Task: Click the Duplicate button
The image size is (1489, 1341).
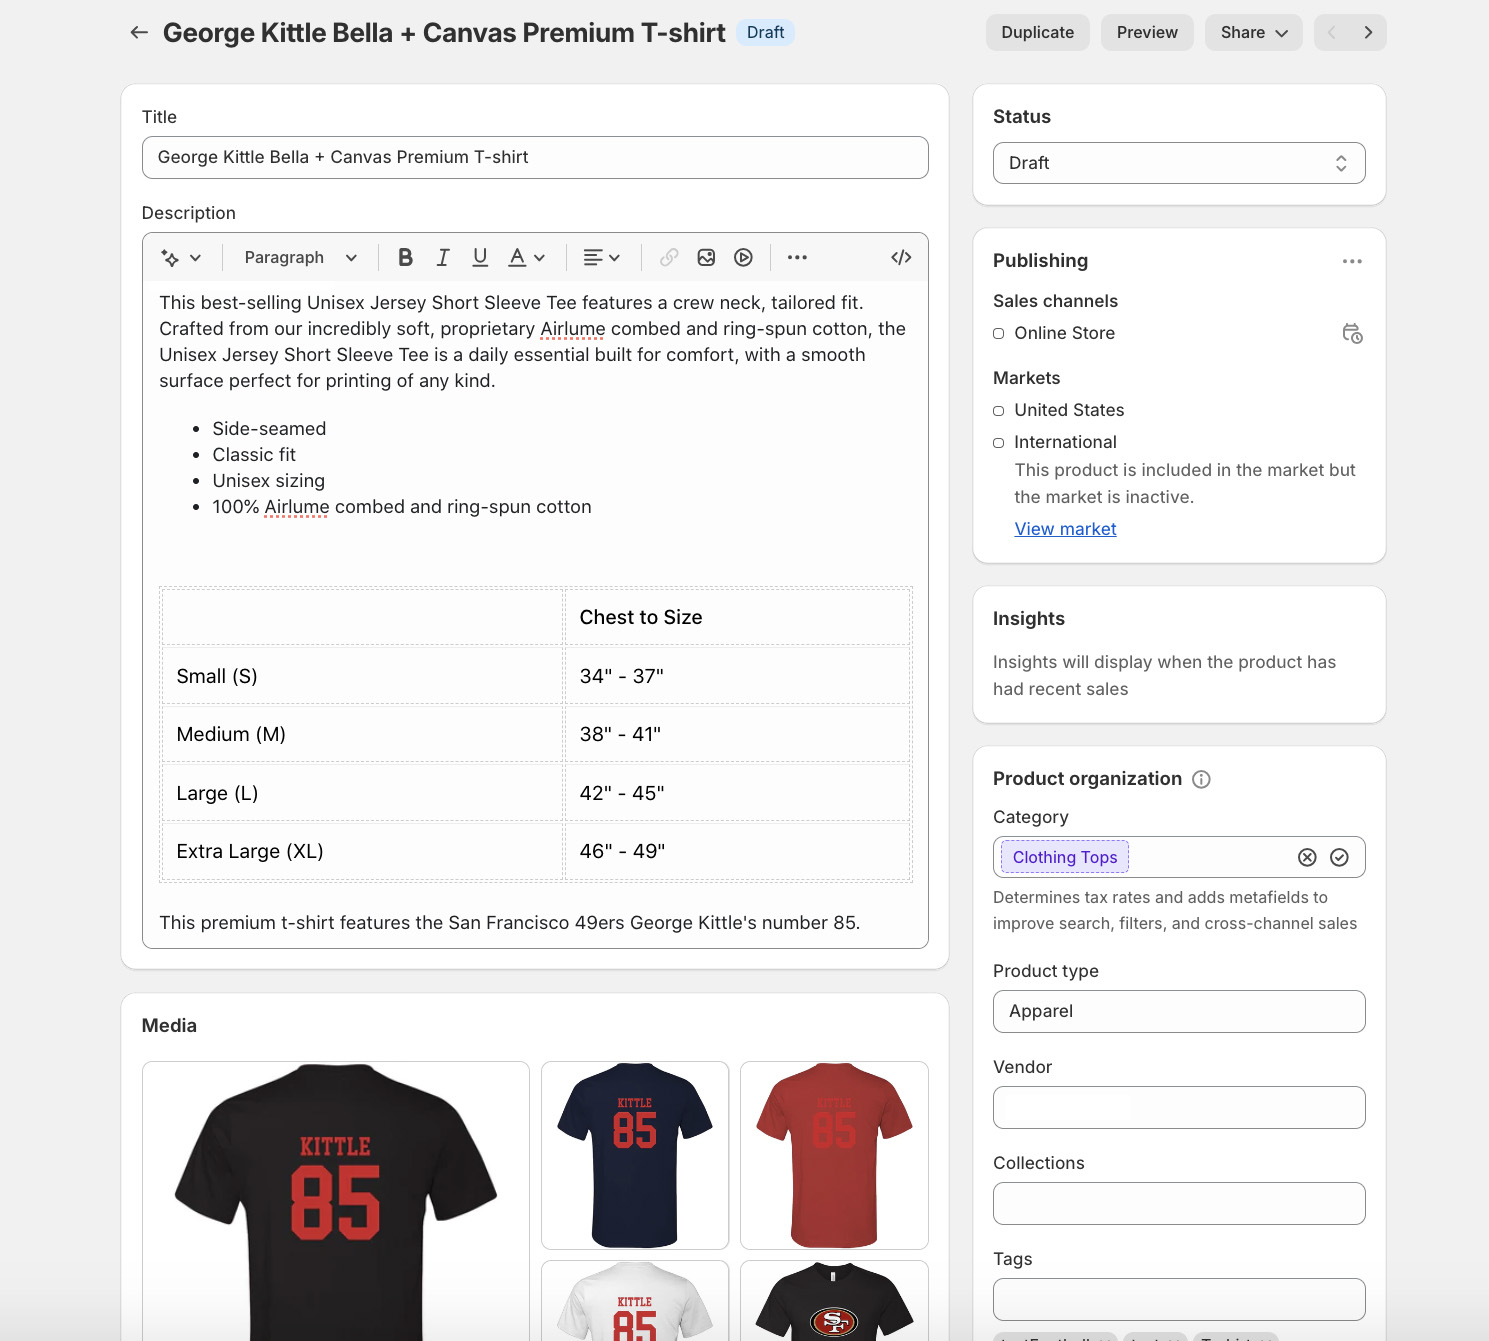Action: [1037, 33]
